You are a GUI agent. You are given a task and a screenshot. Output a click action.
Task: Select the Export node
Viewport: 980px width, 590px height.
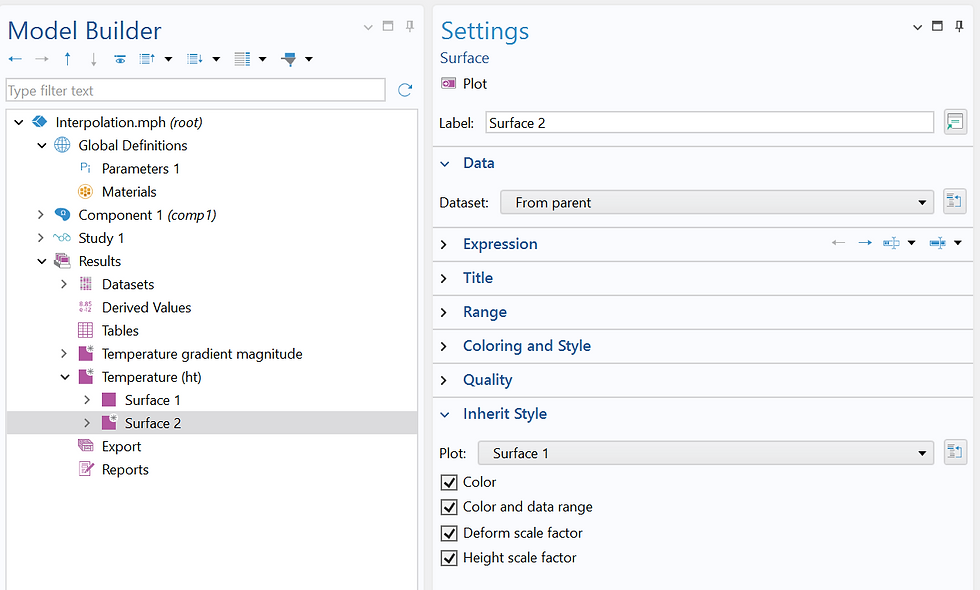(x=121, y=446)
